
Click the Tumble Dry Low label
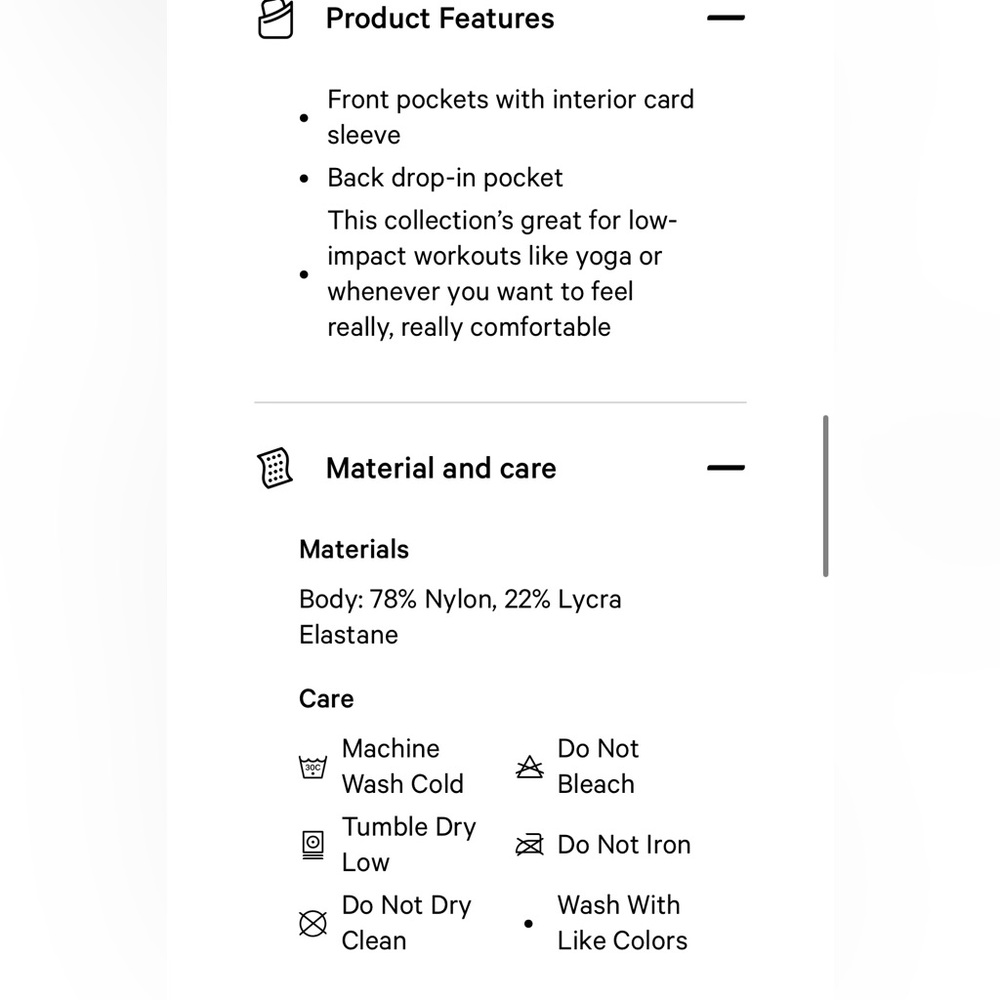408,844
